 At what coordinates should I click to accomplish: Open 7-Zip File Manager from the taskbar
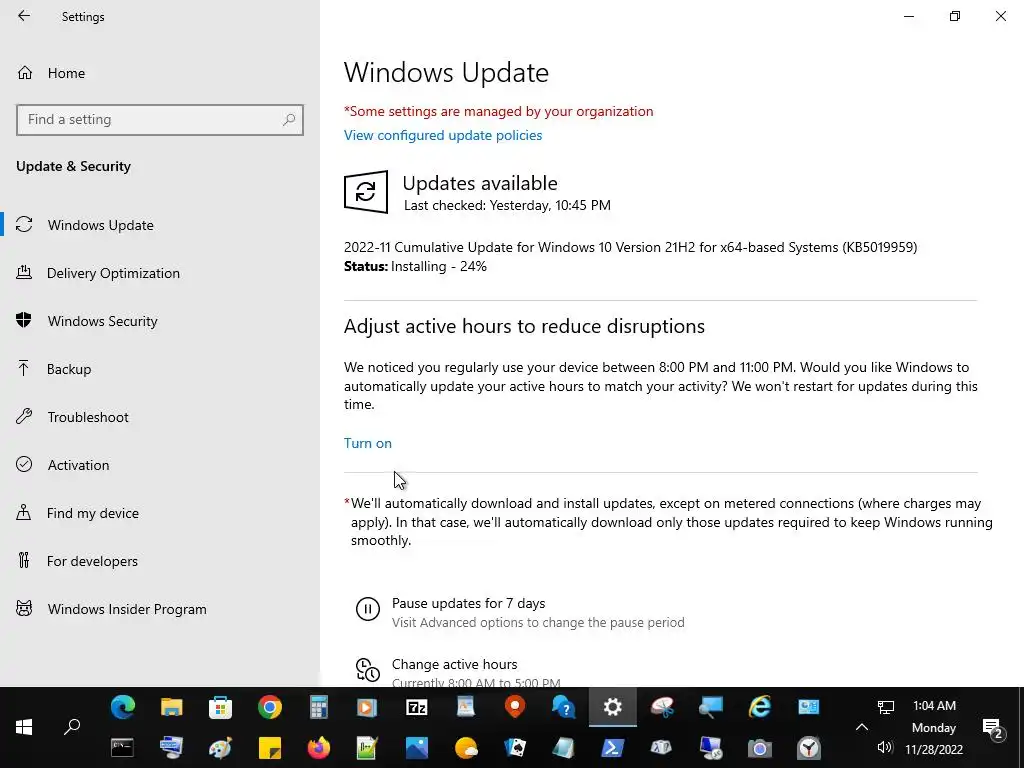click(x=417, y=707)
